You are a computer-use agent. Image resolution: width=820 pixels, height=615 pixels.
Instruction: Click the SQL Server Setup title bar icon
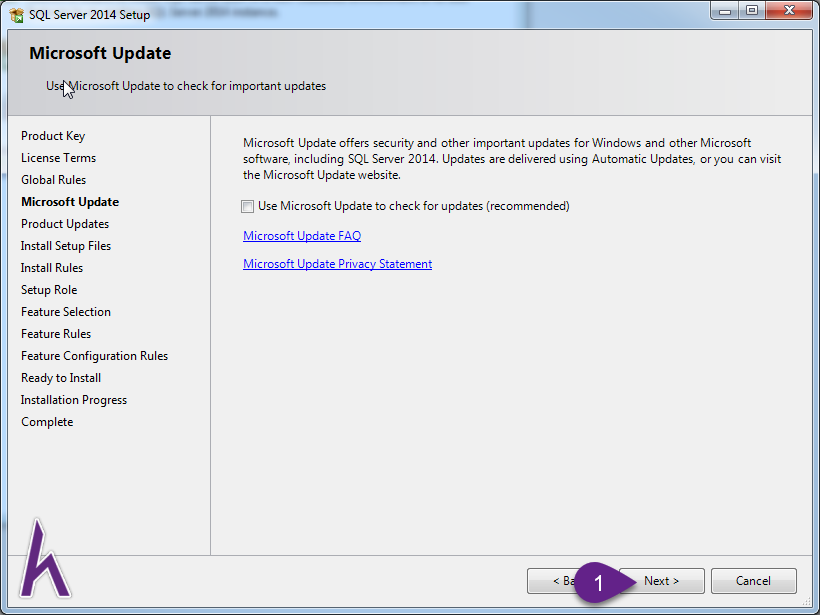16,15
